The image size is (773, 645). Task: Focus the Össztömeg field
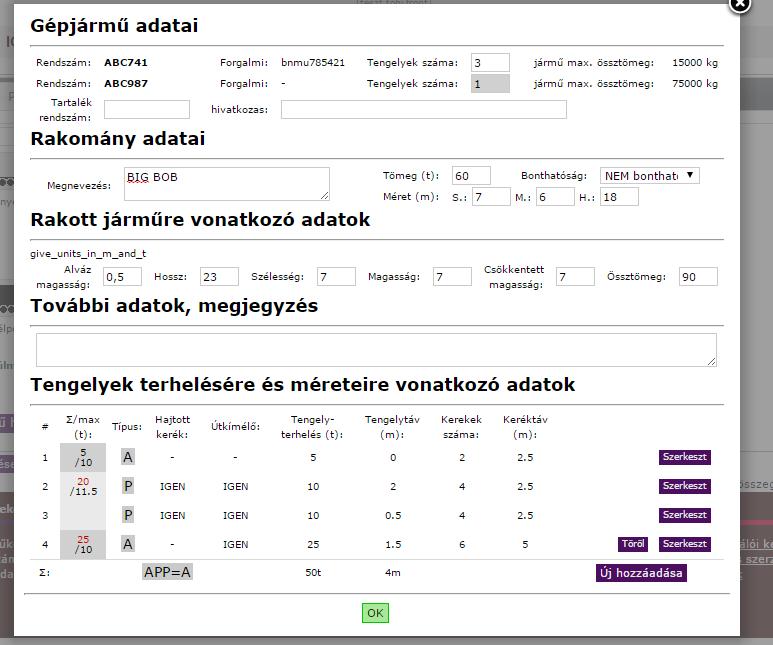(698, 277)
